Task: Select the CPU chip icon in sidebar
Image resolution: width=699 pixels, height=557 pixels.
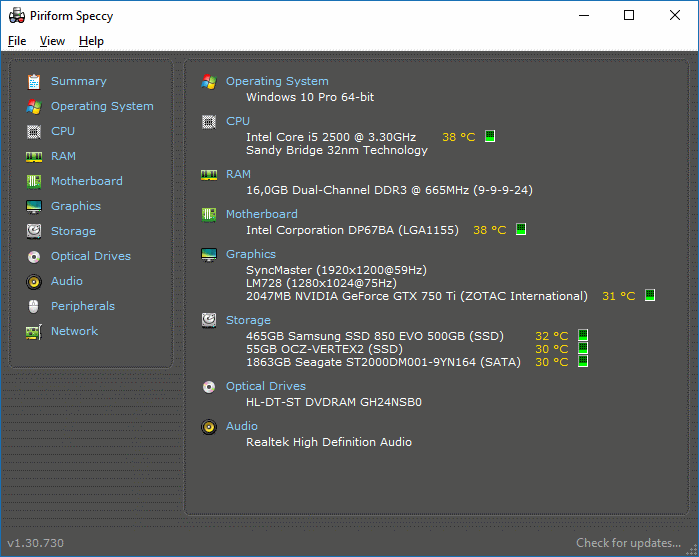Action: click(x=34, y=132)
